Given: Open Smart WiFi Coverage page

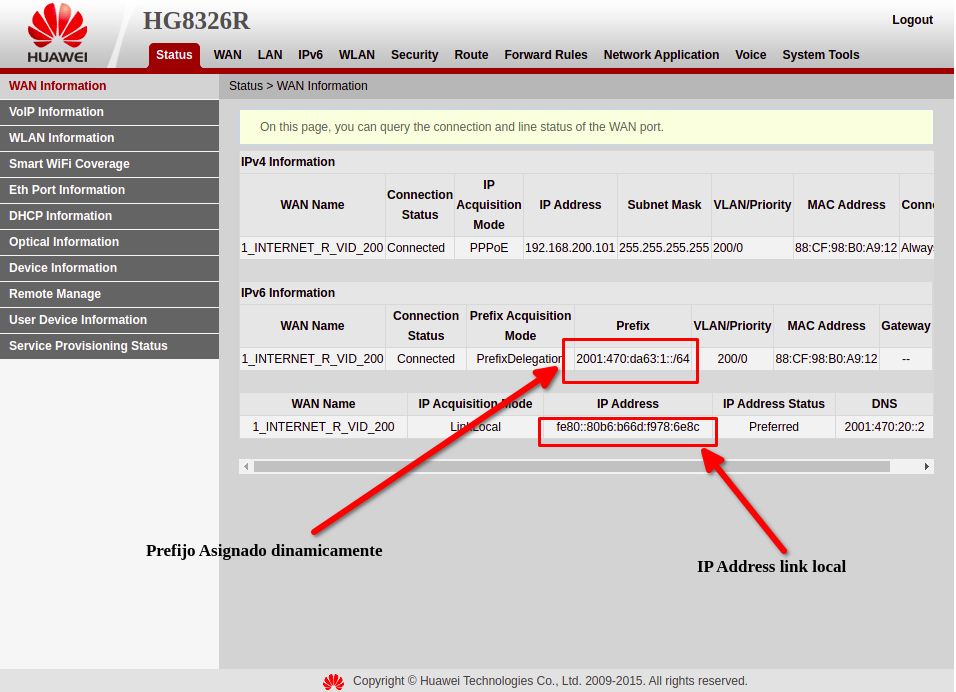Looking at the screenshot, I should click(69, 164).
